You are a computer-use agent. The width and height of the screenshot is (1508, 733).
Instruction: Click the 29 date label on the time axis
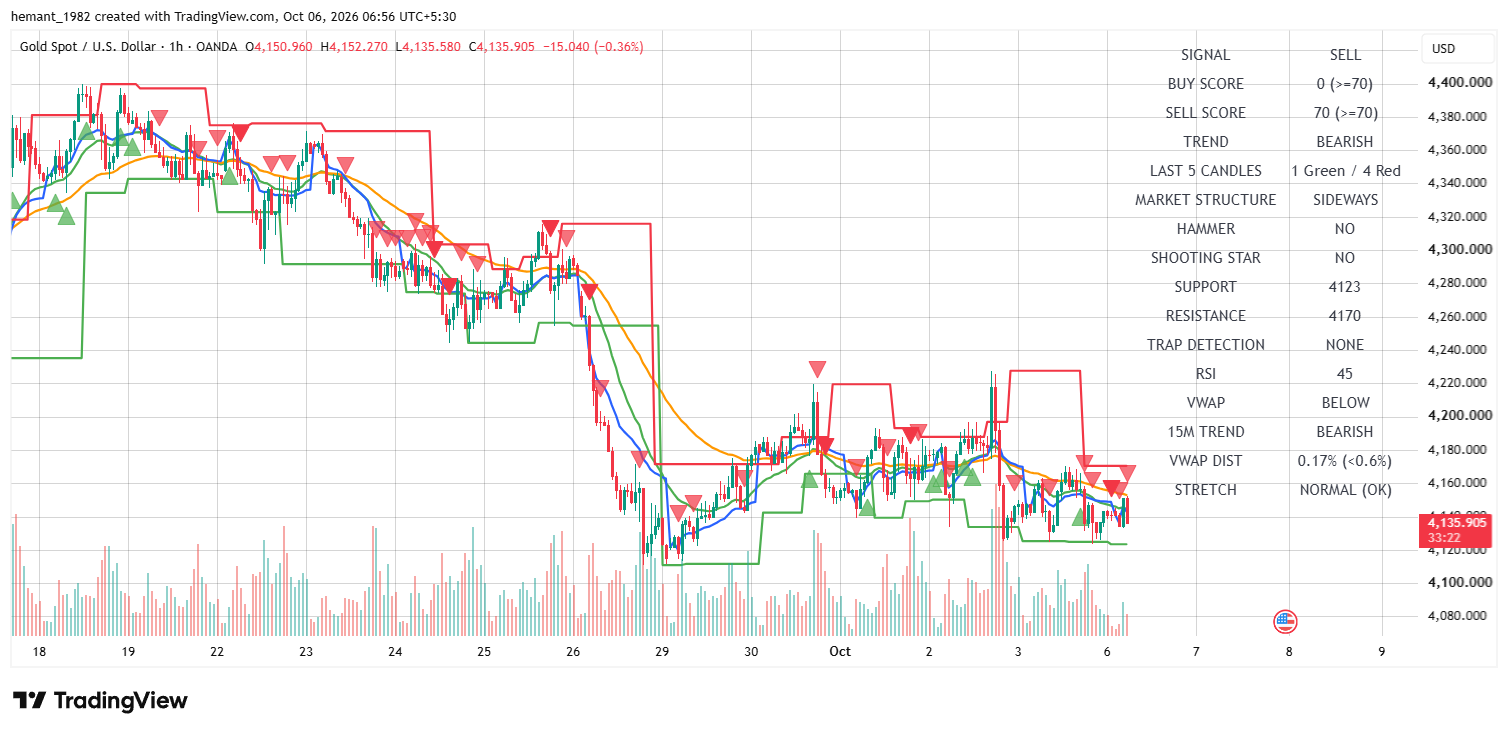point(662,651)
